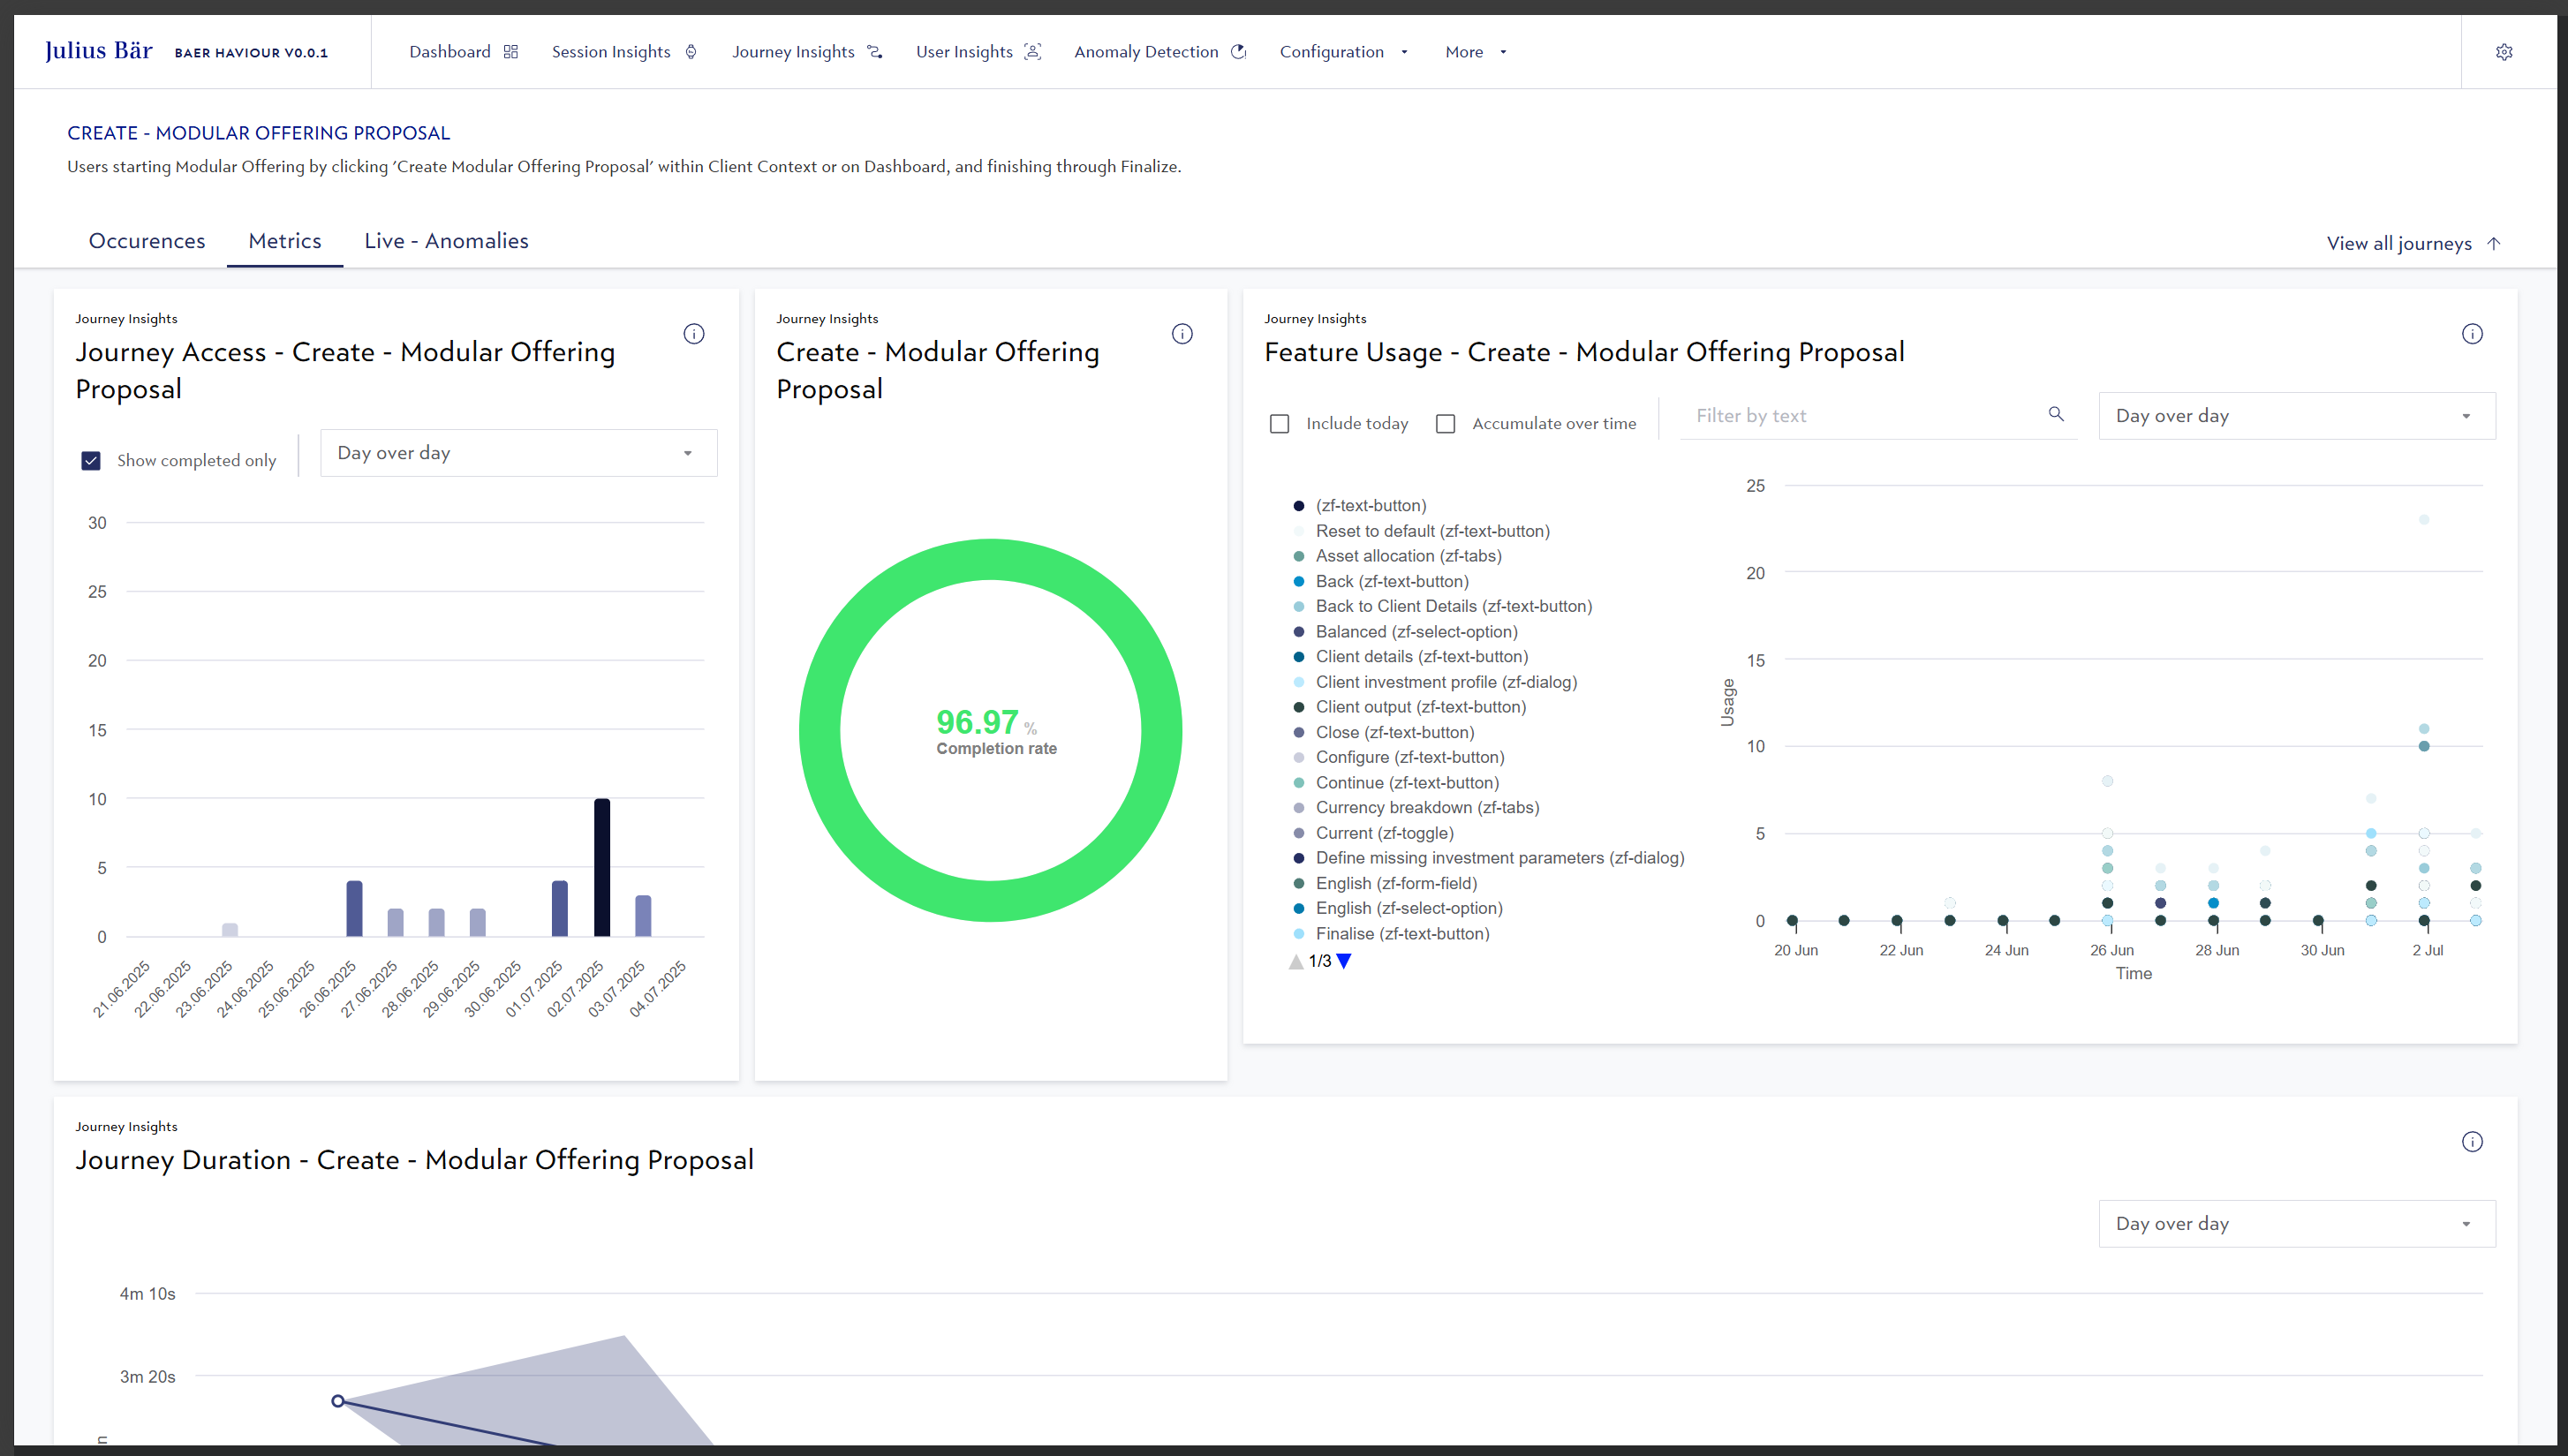2568x1456 pixels.
Task: Open the settings gear icon
Action: click(2503, 52)
